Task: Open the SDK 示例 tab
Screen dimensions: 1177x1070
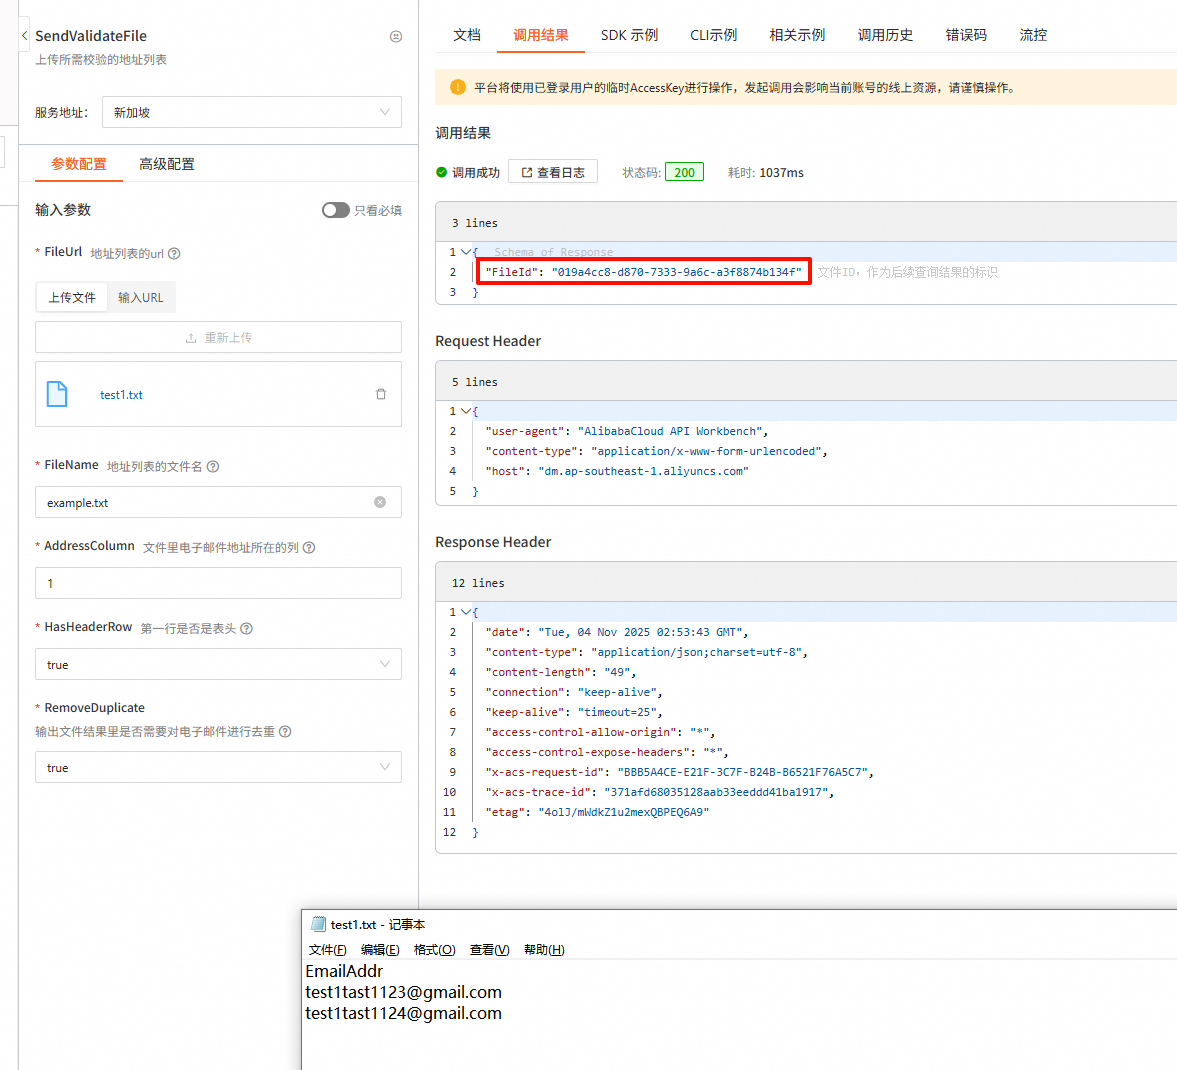Action: point(629,35)
